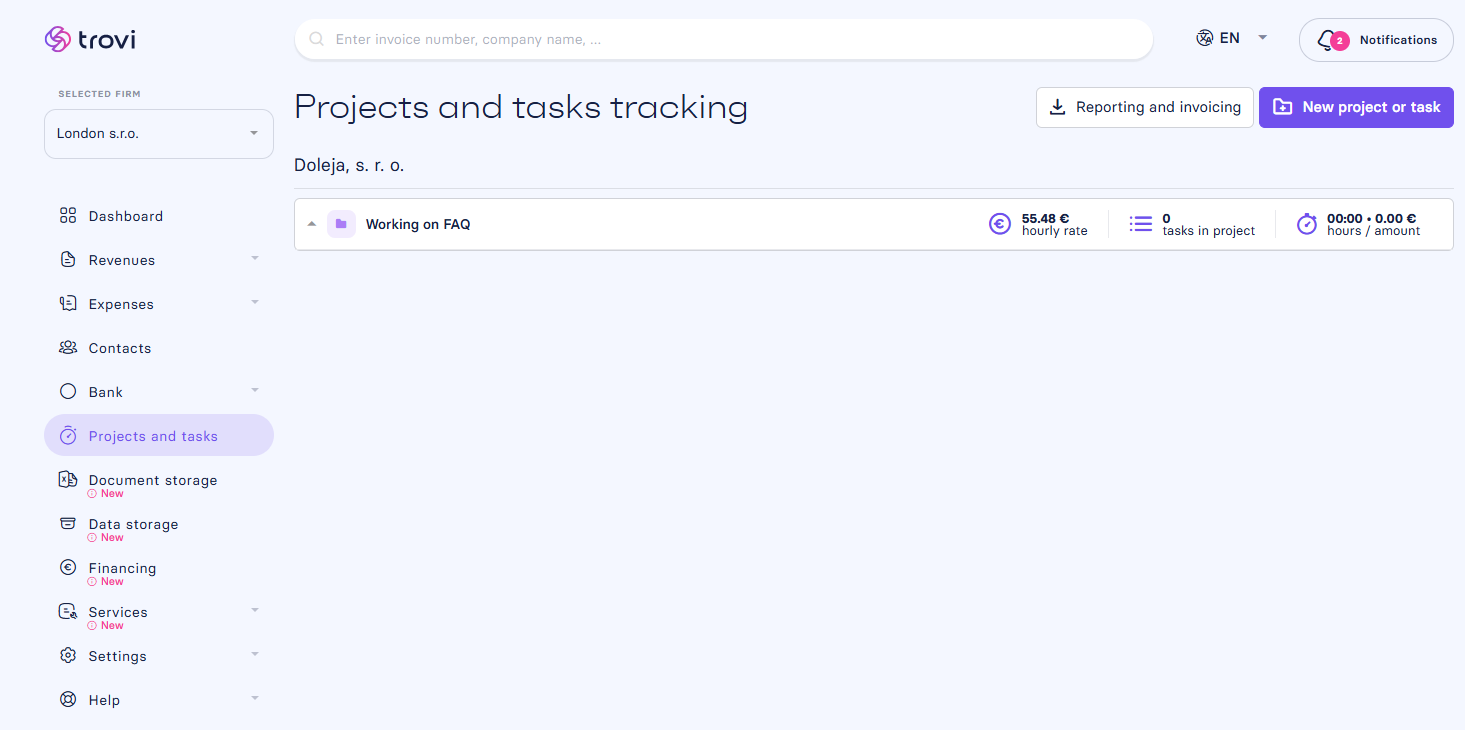Click the Bank circle icon
1465x730 pixels.
click(x=68, y=392)
